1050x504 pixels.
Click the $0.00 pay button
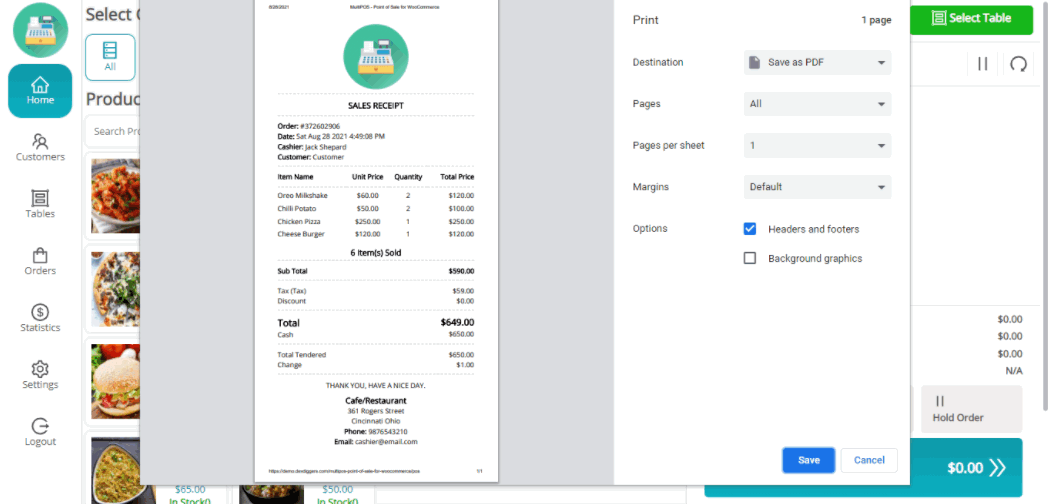(x=863, y=467)
